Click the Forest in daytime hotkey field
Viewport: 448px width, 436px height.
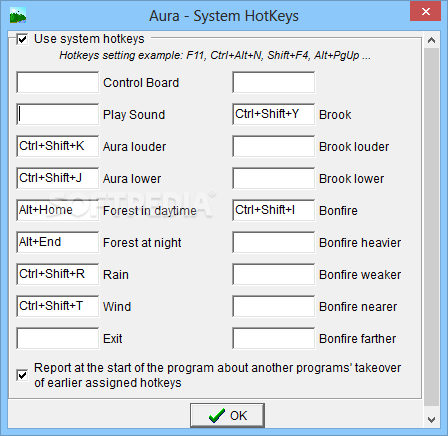(58, 210)
